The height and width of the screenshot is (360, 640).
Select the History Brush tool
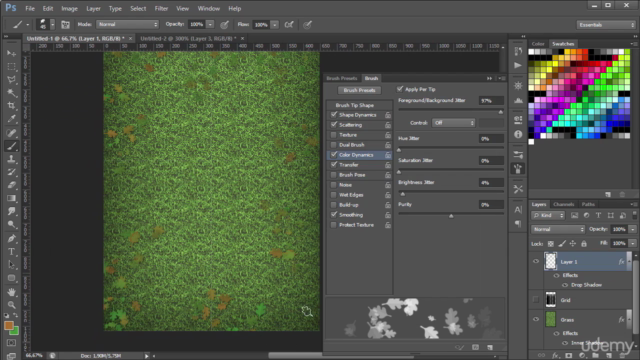pyautogui.click(x=11, y=172)
